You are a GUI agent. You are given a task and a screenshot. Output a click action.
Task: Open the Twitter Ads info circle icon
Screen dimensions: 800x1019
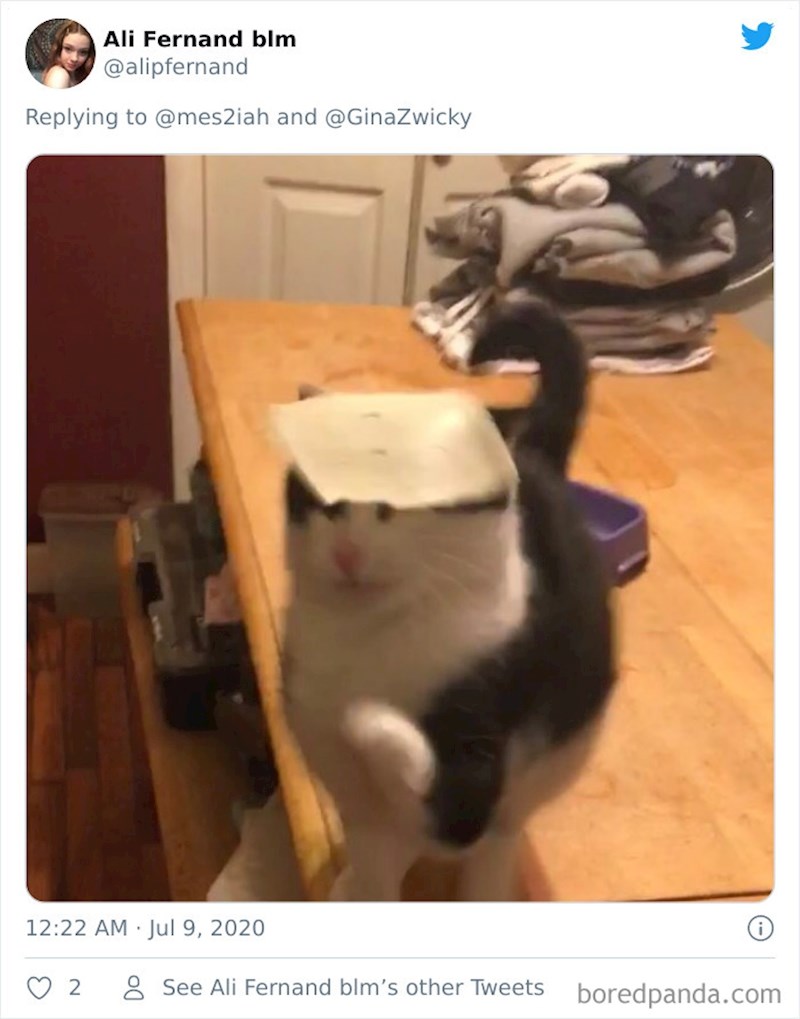tap(760, 927)
